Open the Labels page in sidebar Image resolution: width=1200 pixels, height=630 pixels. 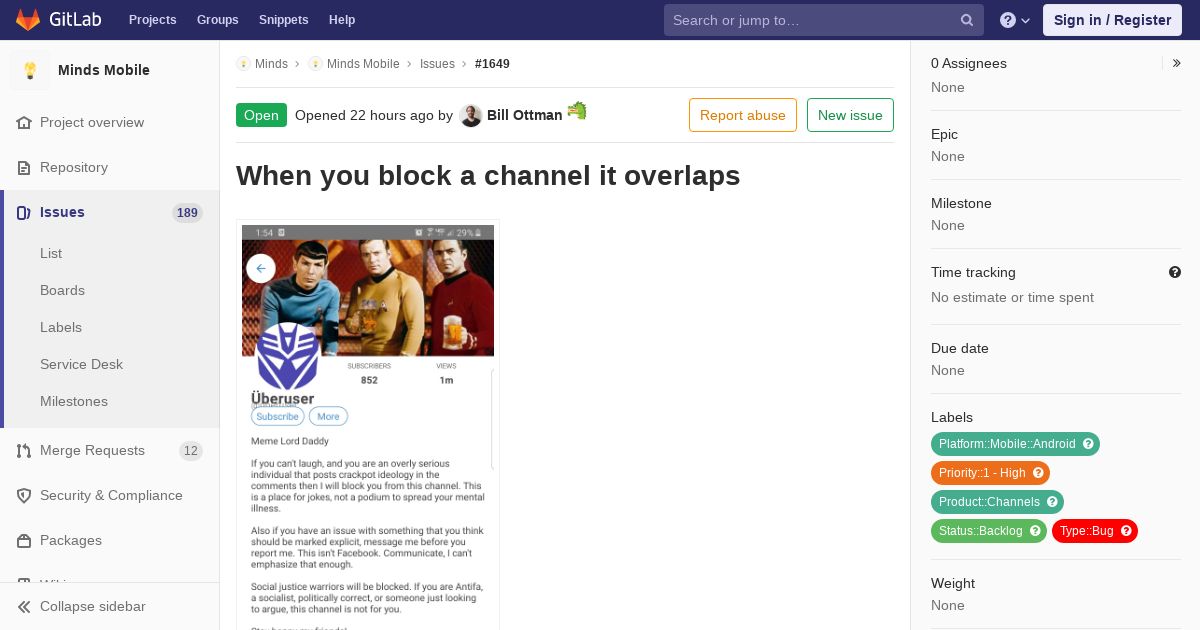click(61, 327)
